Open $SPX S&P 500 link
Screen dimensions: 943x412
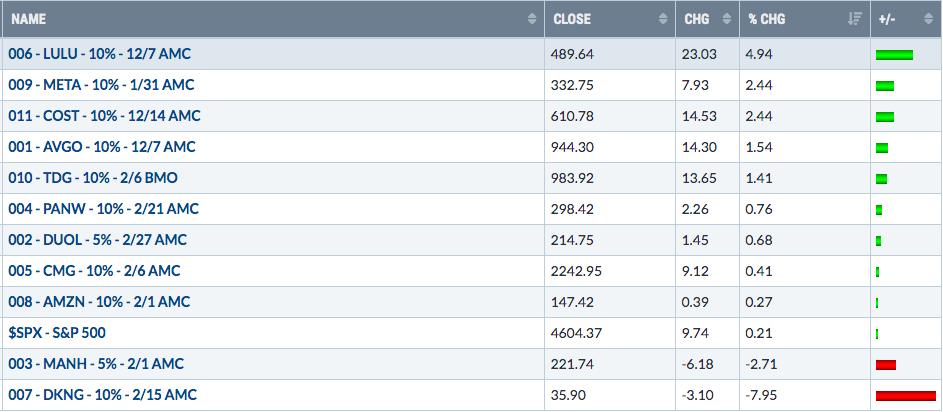click(x=57, y=333)
